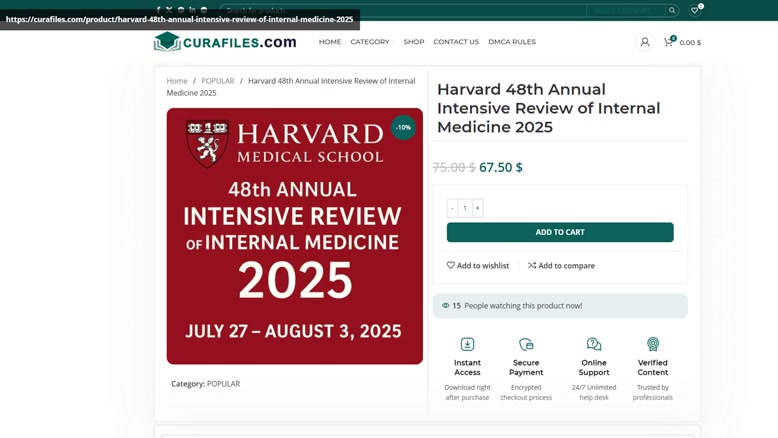Click the '15 People watching this product now!' text

pos(517,306)
